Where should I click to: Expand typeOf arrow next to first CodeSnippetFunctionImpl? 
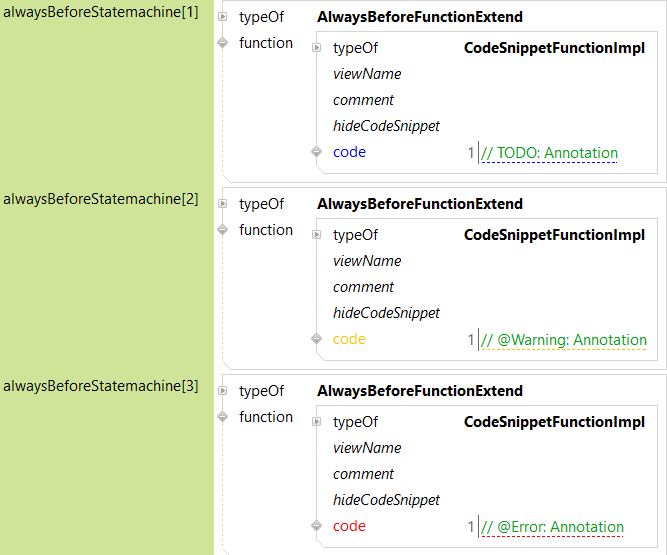click(316, 48)
